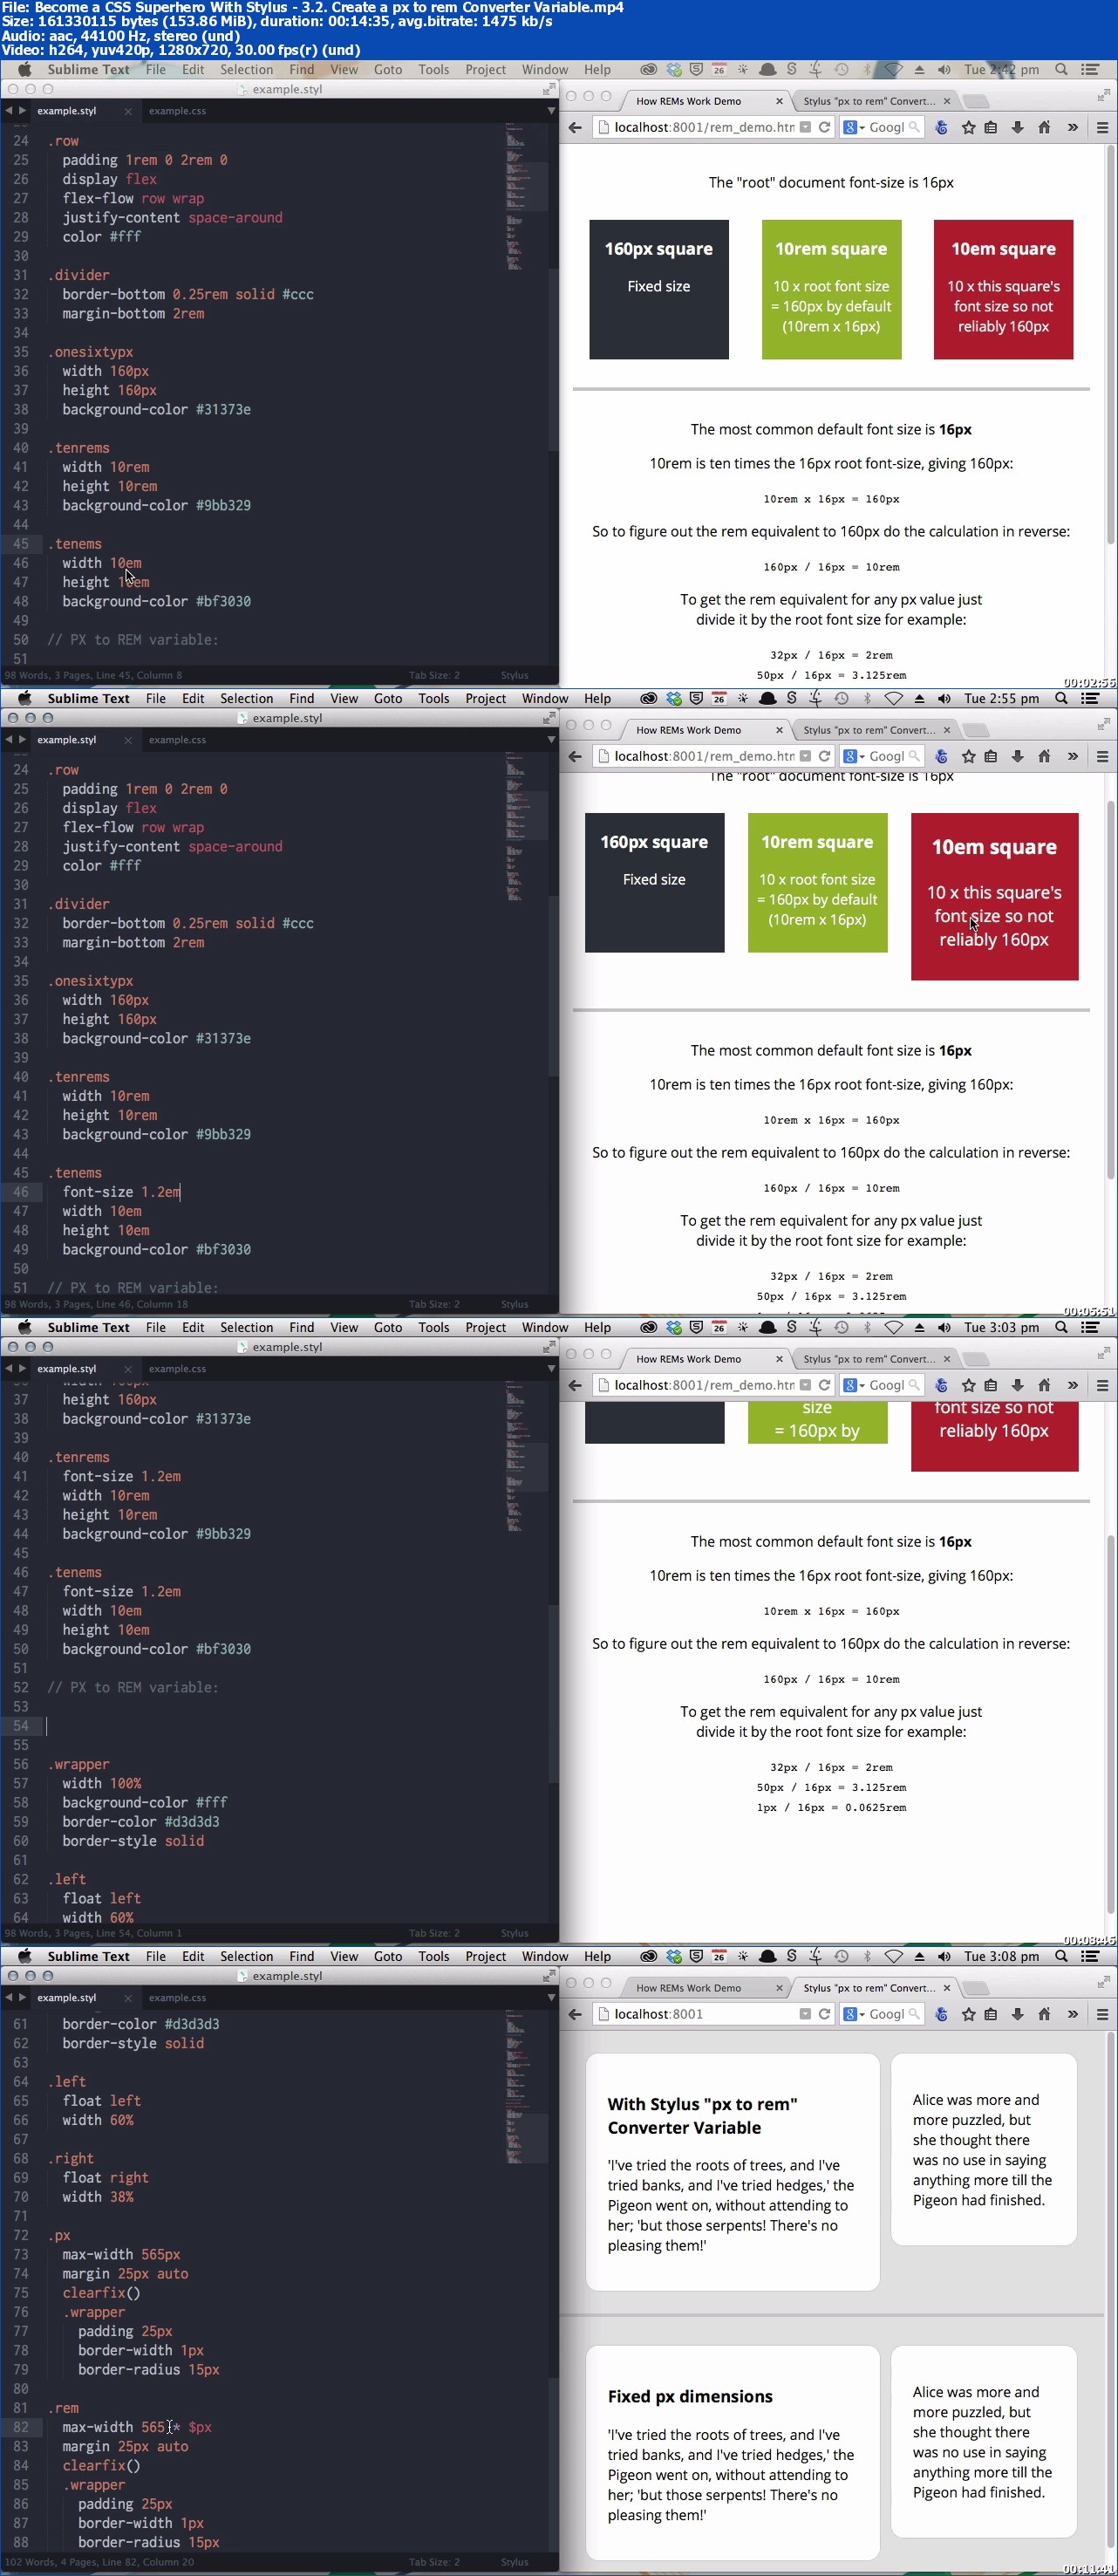1118x2576 pixels.
Task: Open Goto menu in Tue 3:03 pm menu bar
Action: point(388,1327)
